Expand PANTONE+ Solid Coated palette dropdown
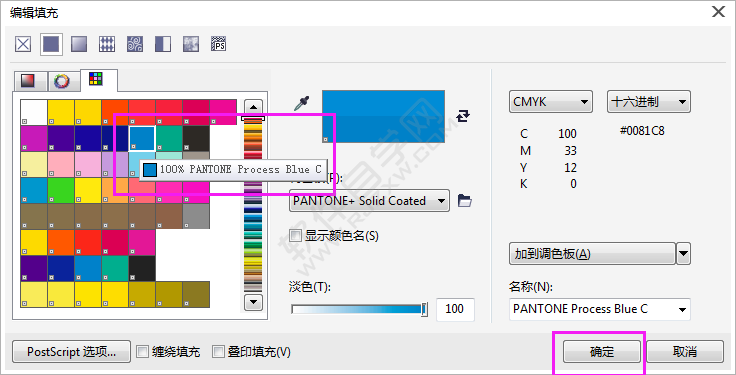The width and height of the screenshot is (736, 375). (369, 201)
